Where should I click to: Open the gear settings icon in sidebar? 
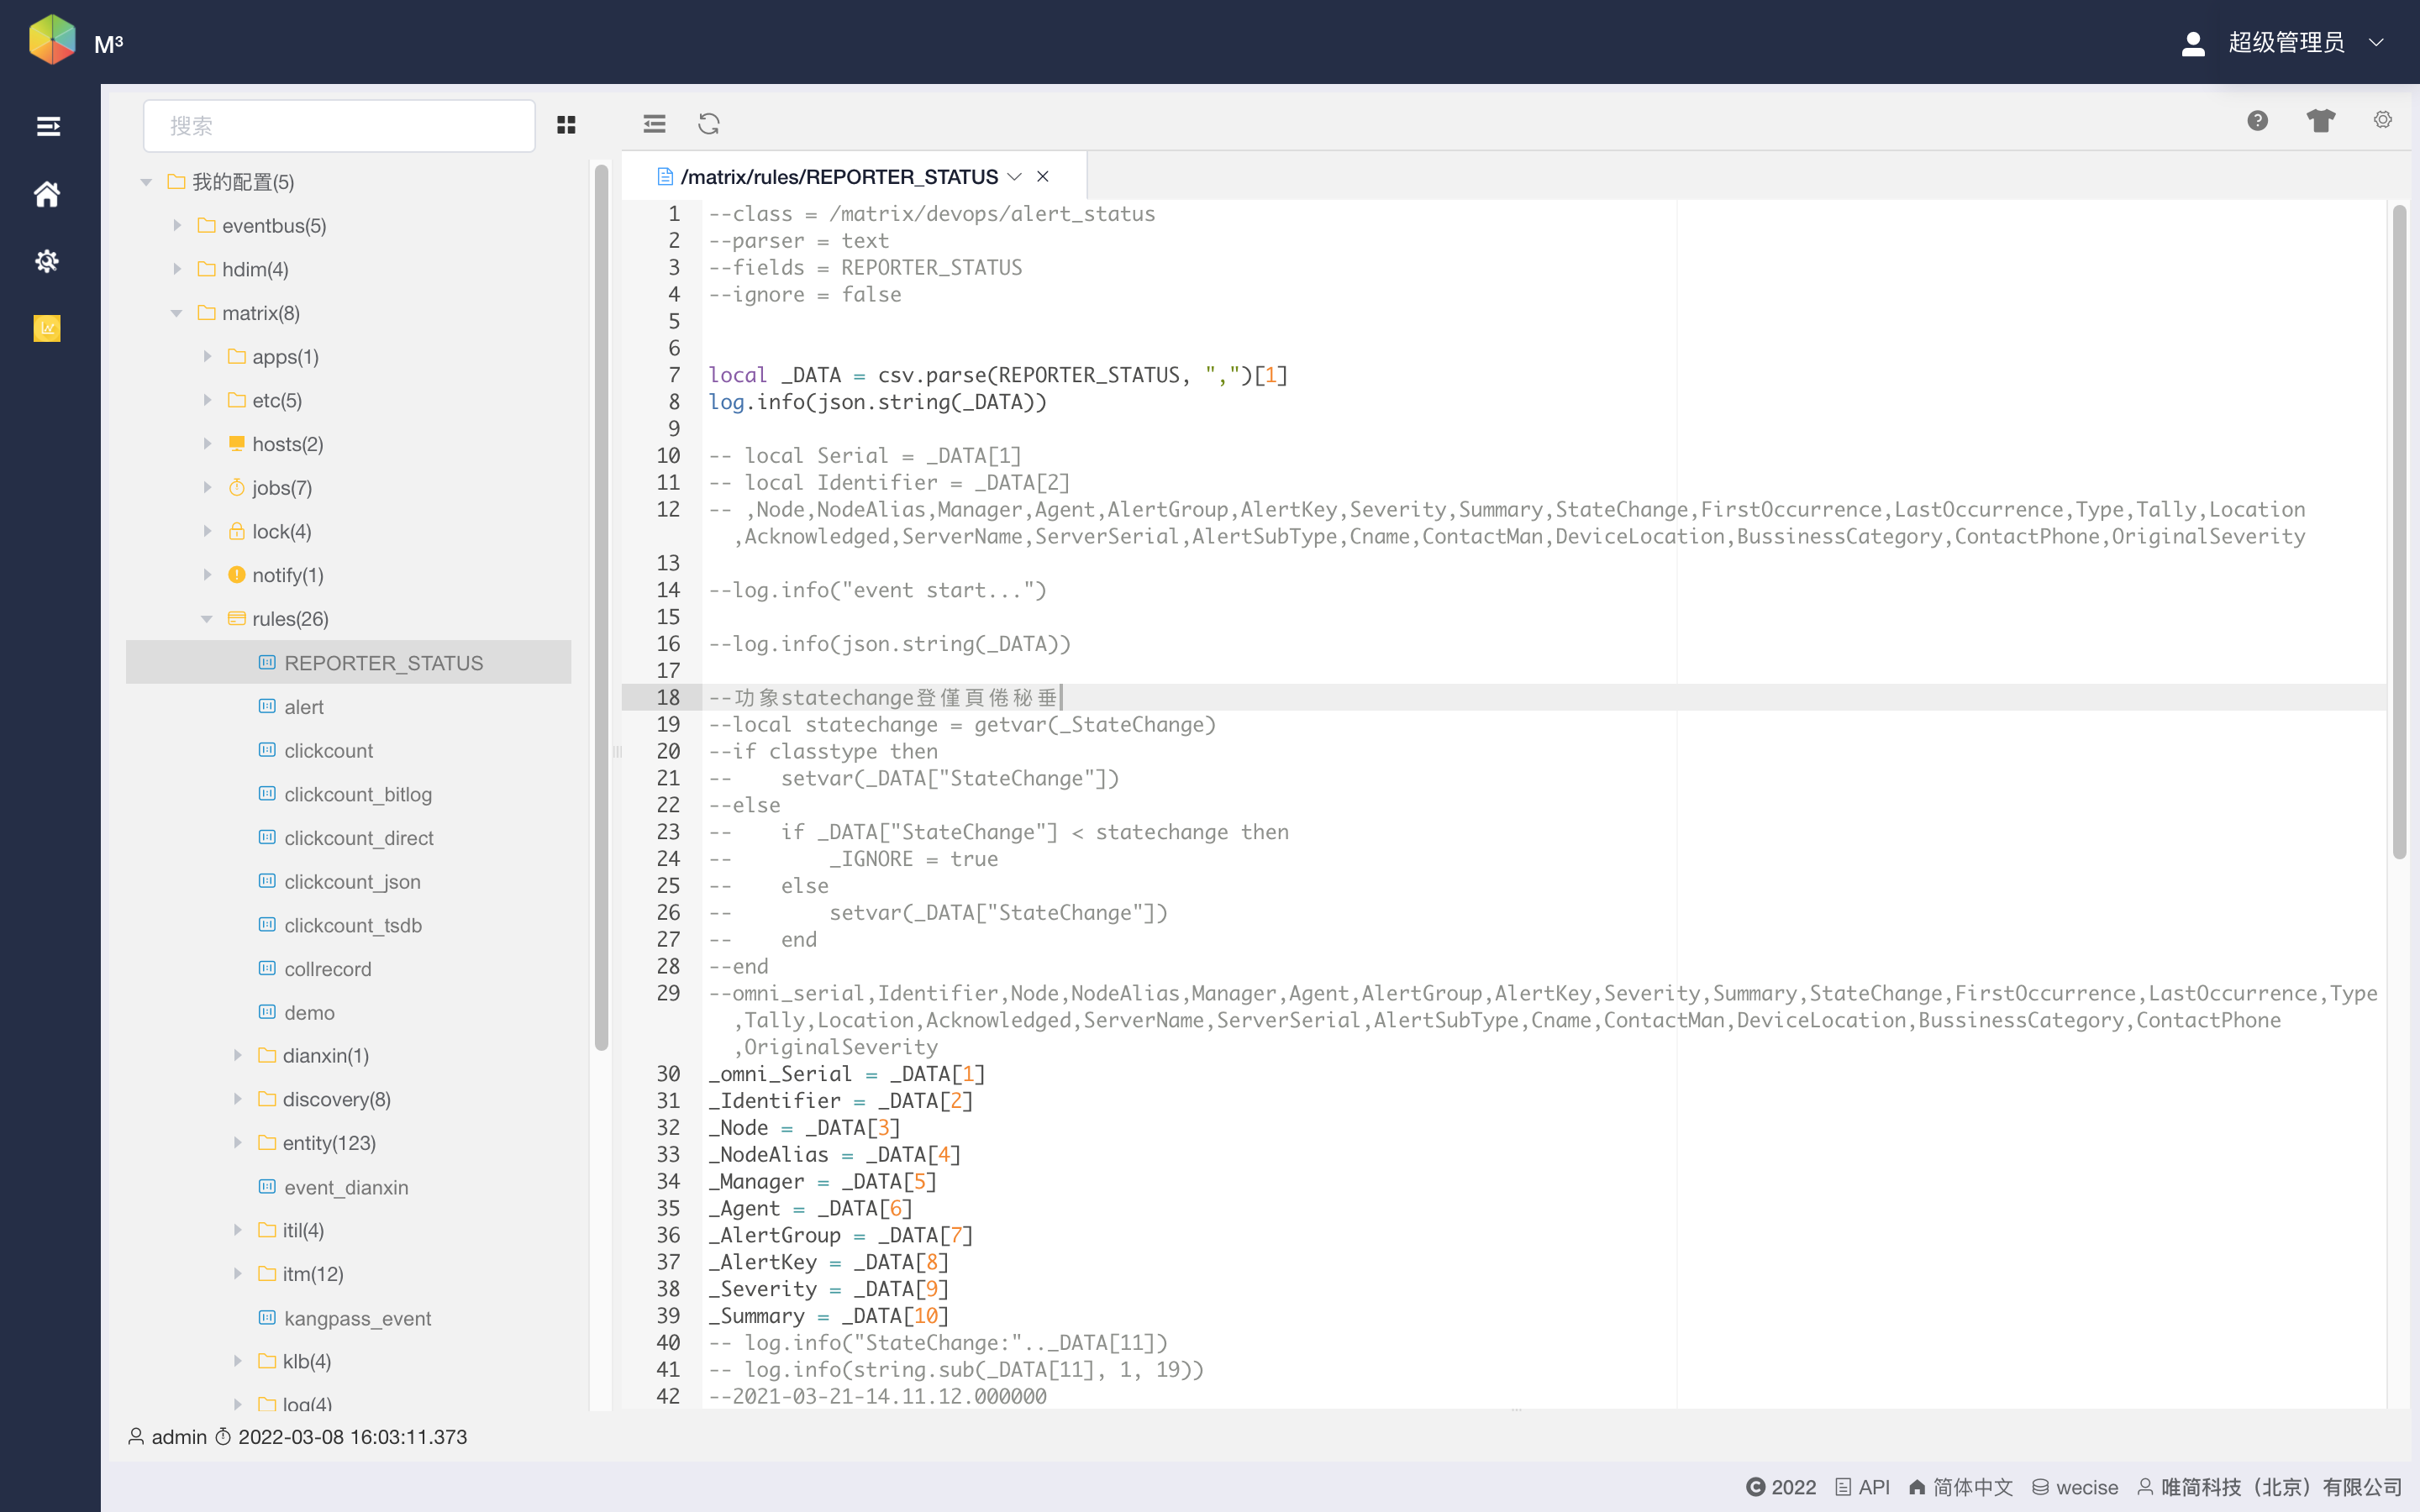pos(47,261)
